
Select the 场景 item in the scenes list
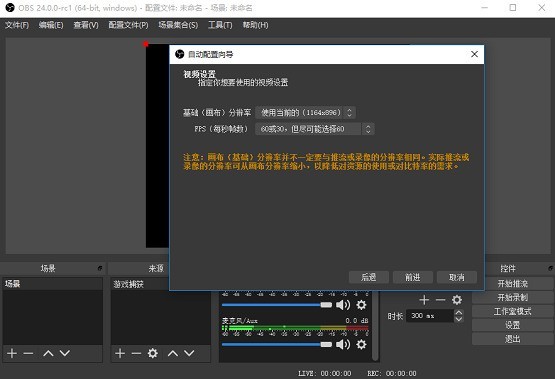[53, 284]
